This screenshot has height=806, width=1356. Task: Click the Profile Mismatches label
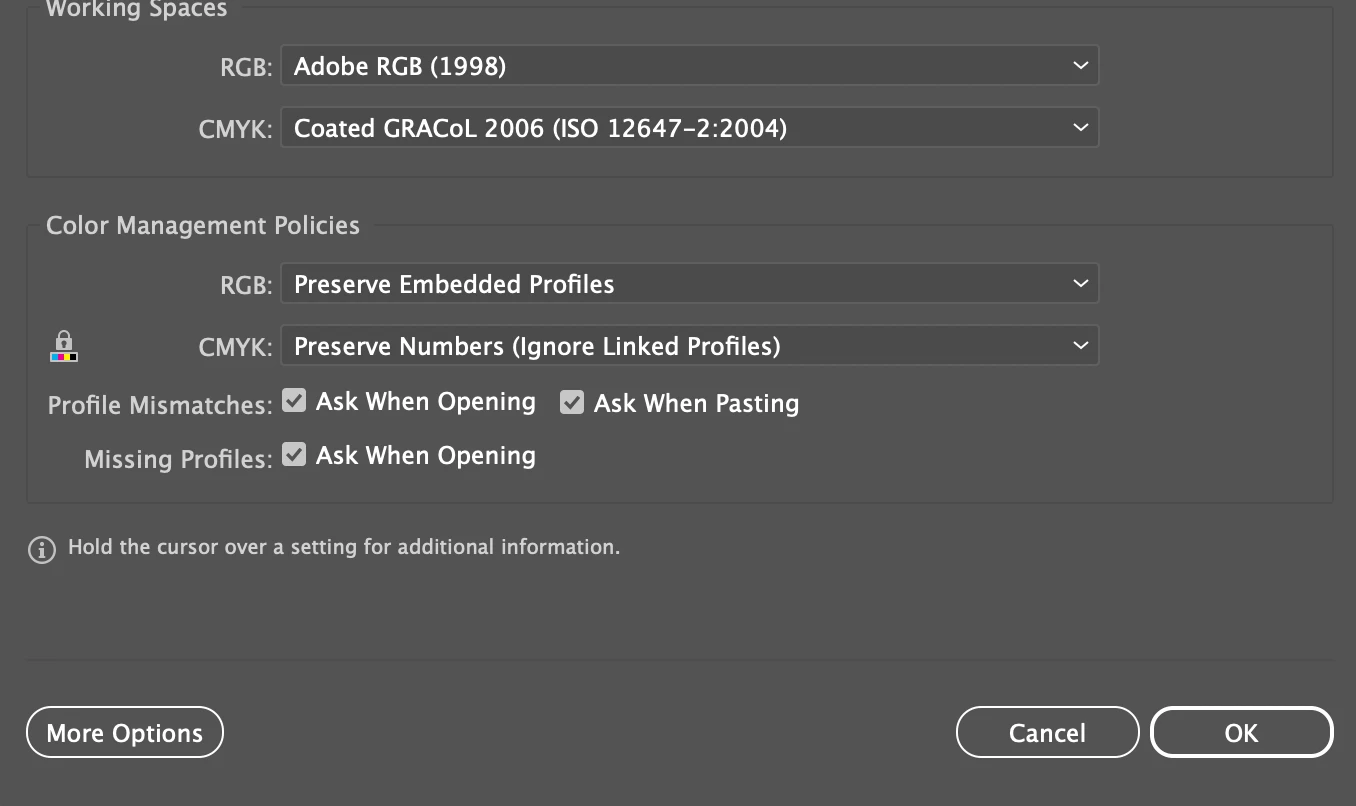(x=160, y=406)
